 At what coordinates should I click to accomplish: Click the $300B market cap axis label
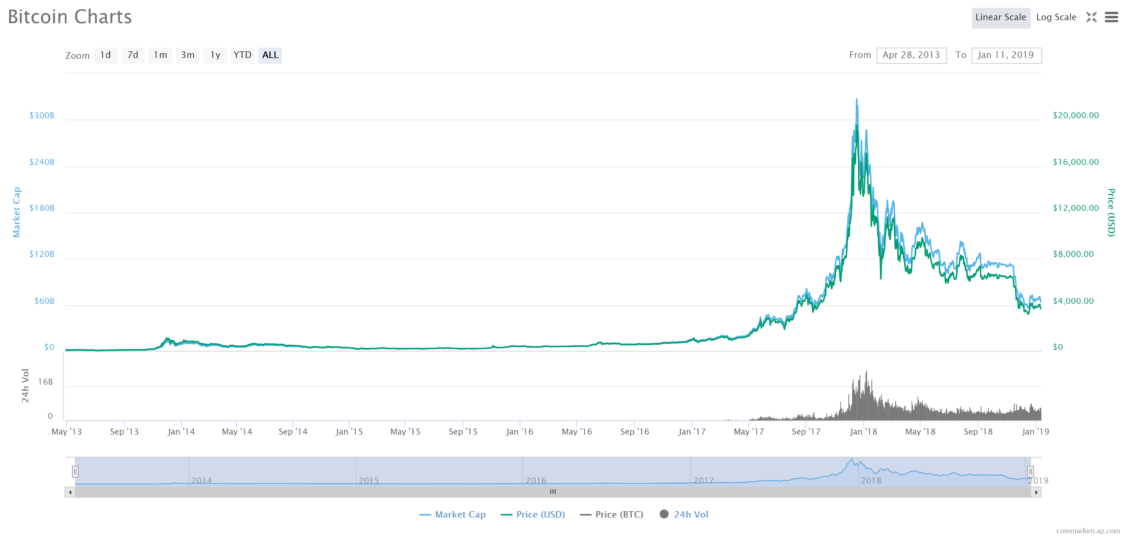tap(41, 116)
